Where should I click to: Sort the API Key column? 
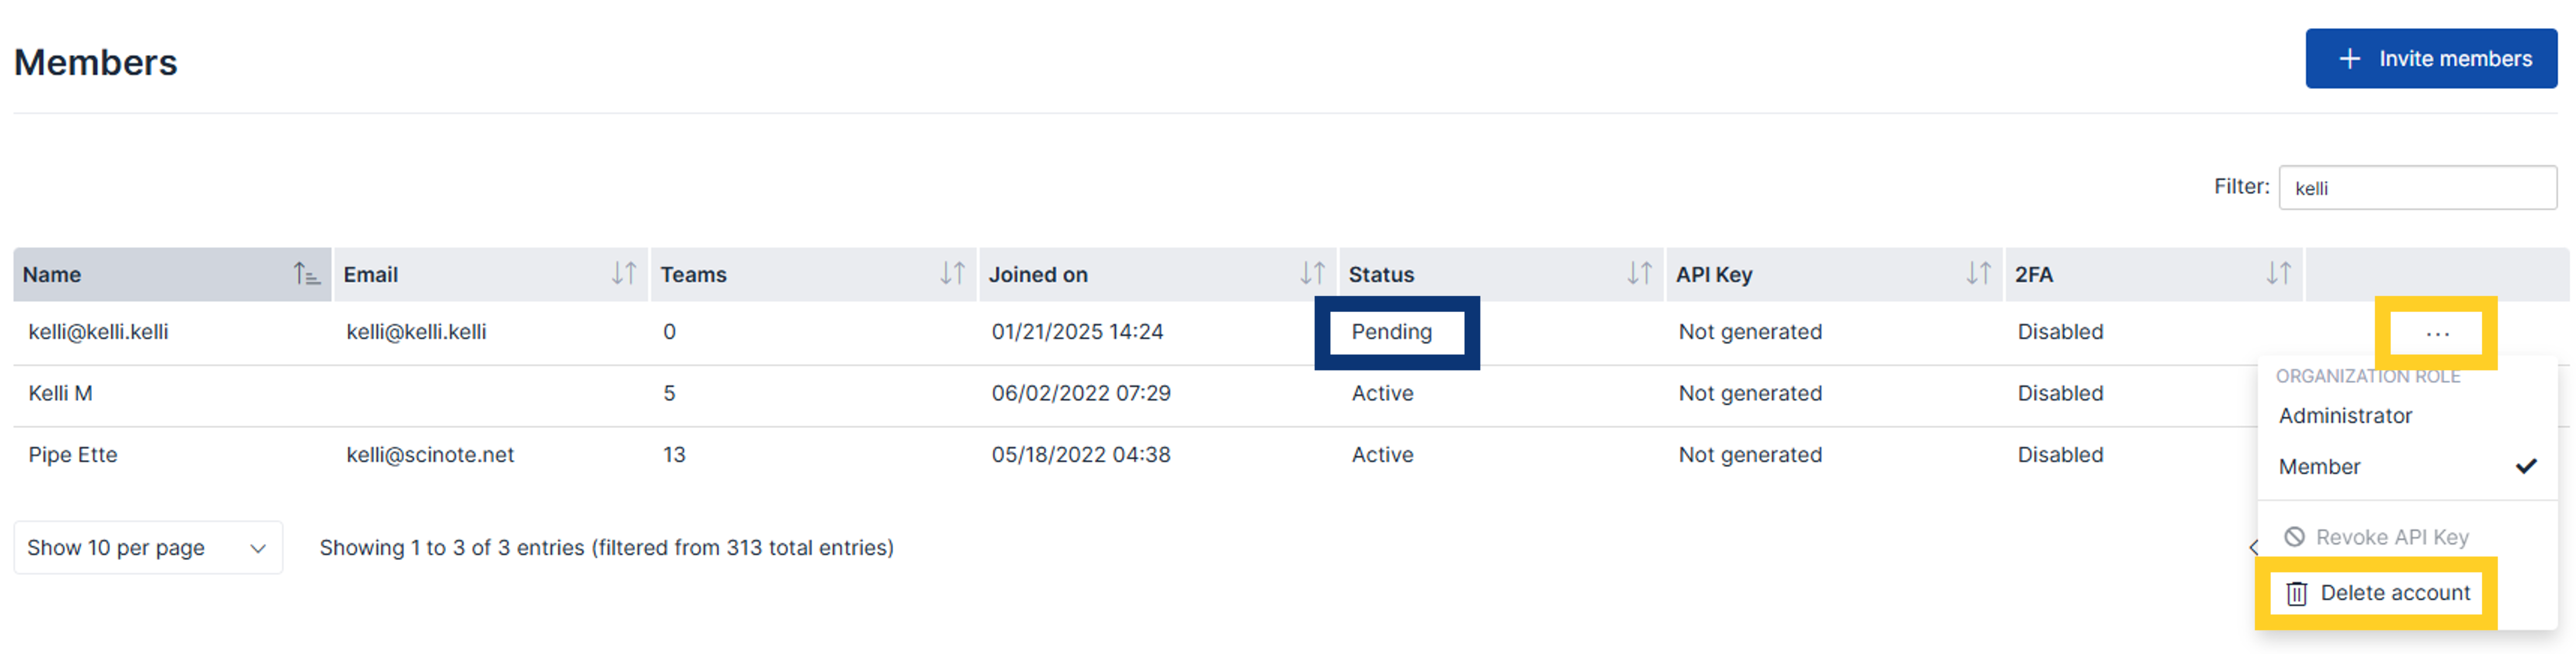click(1978, 274)
